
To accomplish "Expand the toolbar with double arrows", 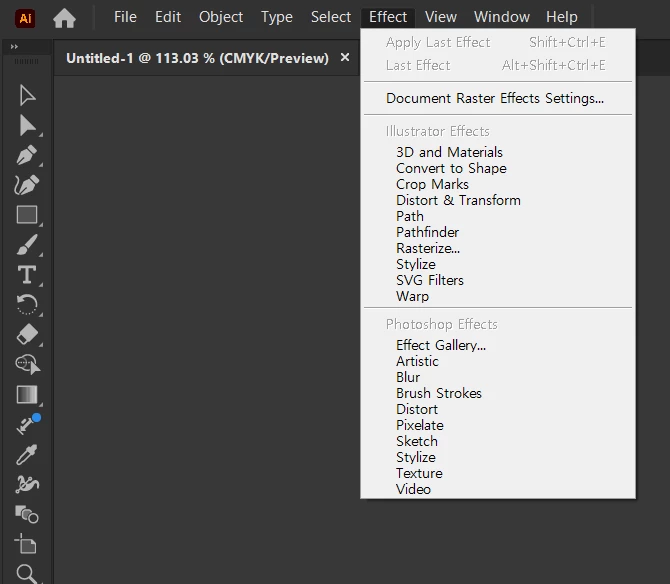I will (x=14, y=47).
